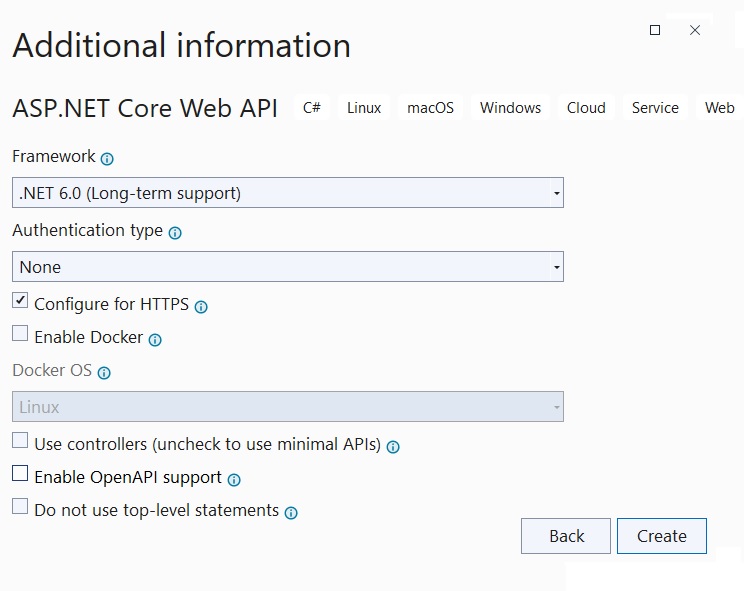Check Do not use top-level statements

click(x=20, y=506)
